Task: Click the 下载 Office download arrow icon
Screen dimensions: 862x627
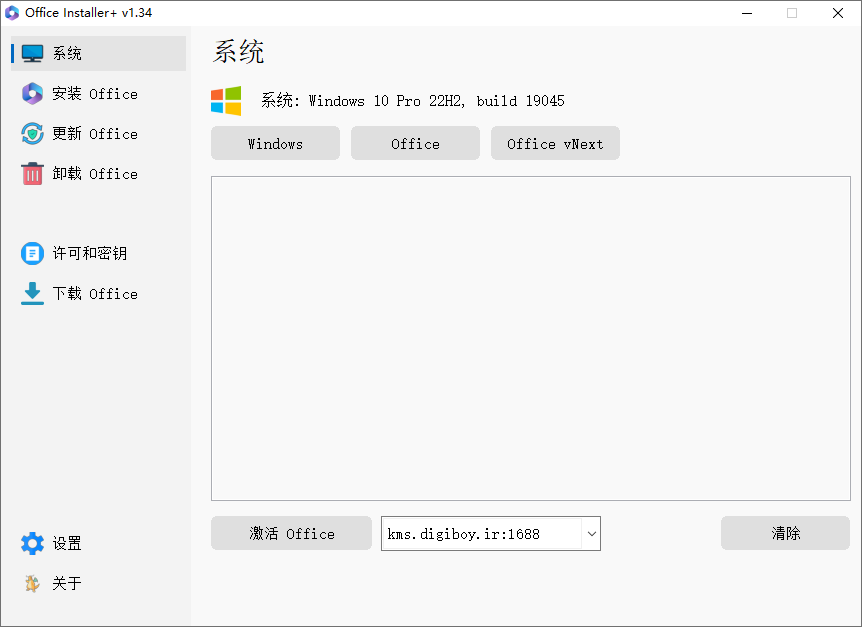Action: (x=32, y=293)
